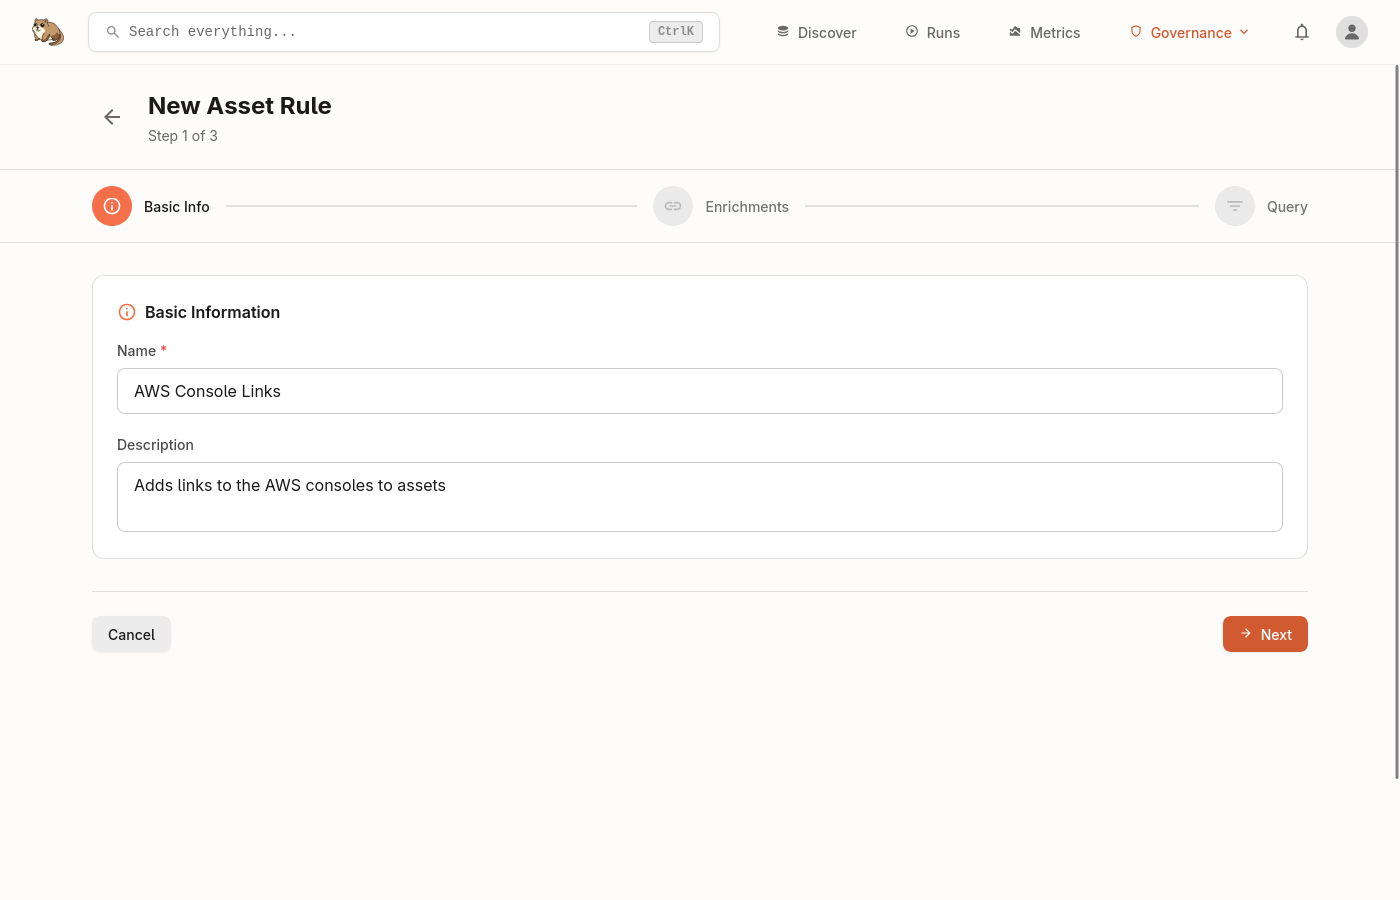This screenshot has width=1400, height=900.
Task: Go to the Runs page
Action: (932, 32)
